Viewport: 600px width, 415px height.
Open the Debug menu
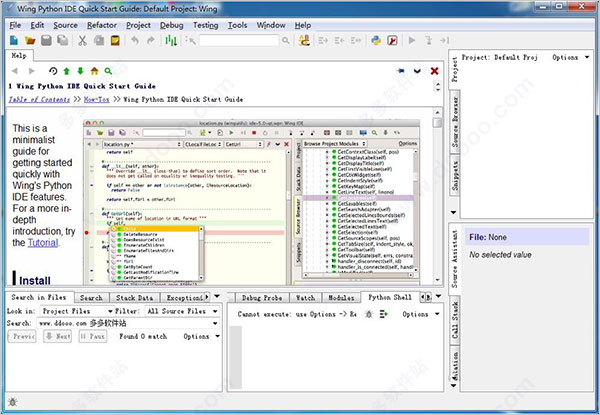[171, 25]
